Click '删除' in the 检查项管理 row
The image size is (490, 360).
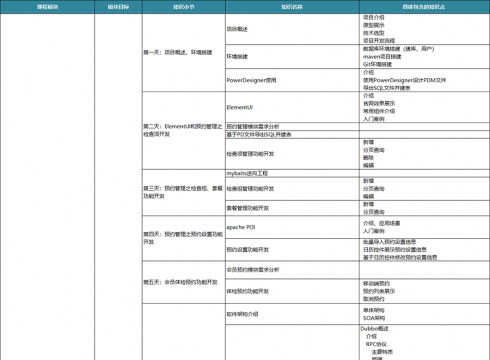368,158
